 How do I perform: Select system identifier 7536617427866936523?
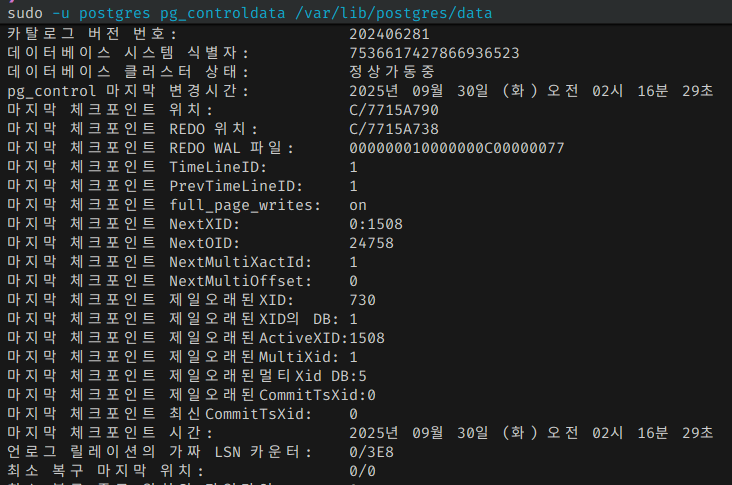(434, 53)
